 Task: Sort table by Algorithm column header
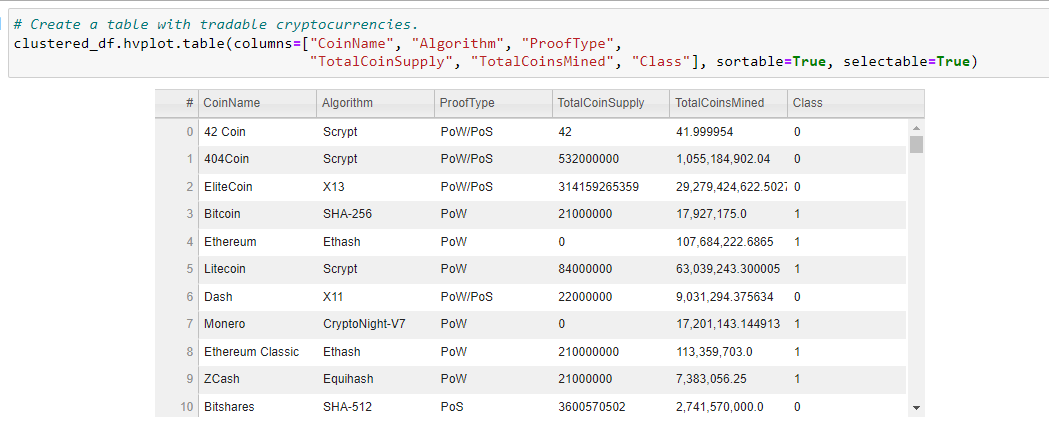375,103
